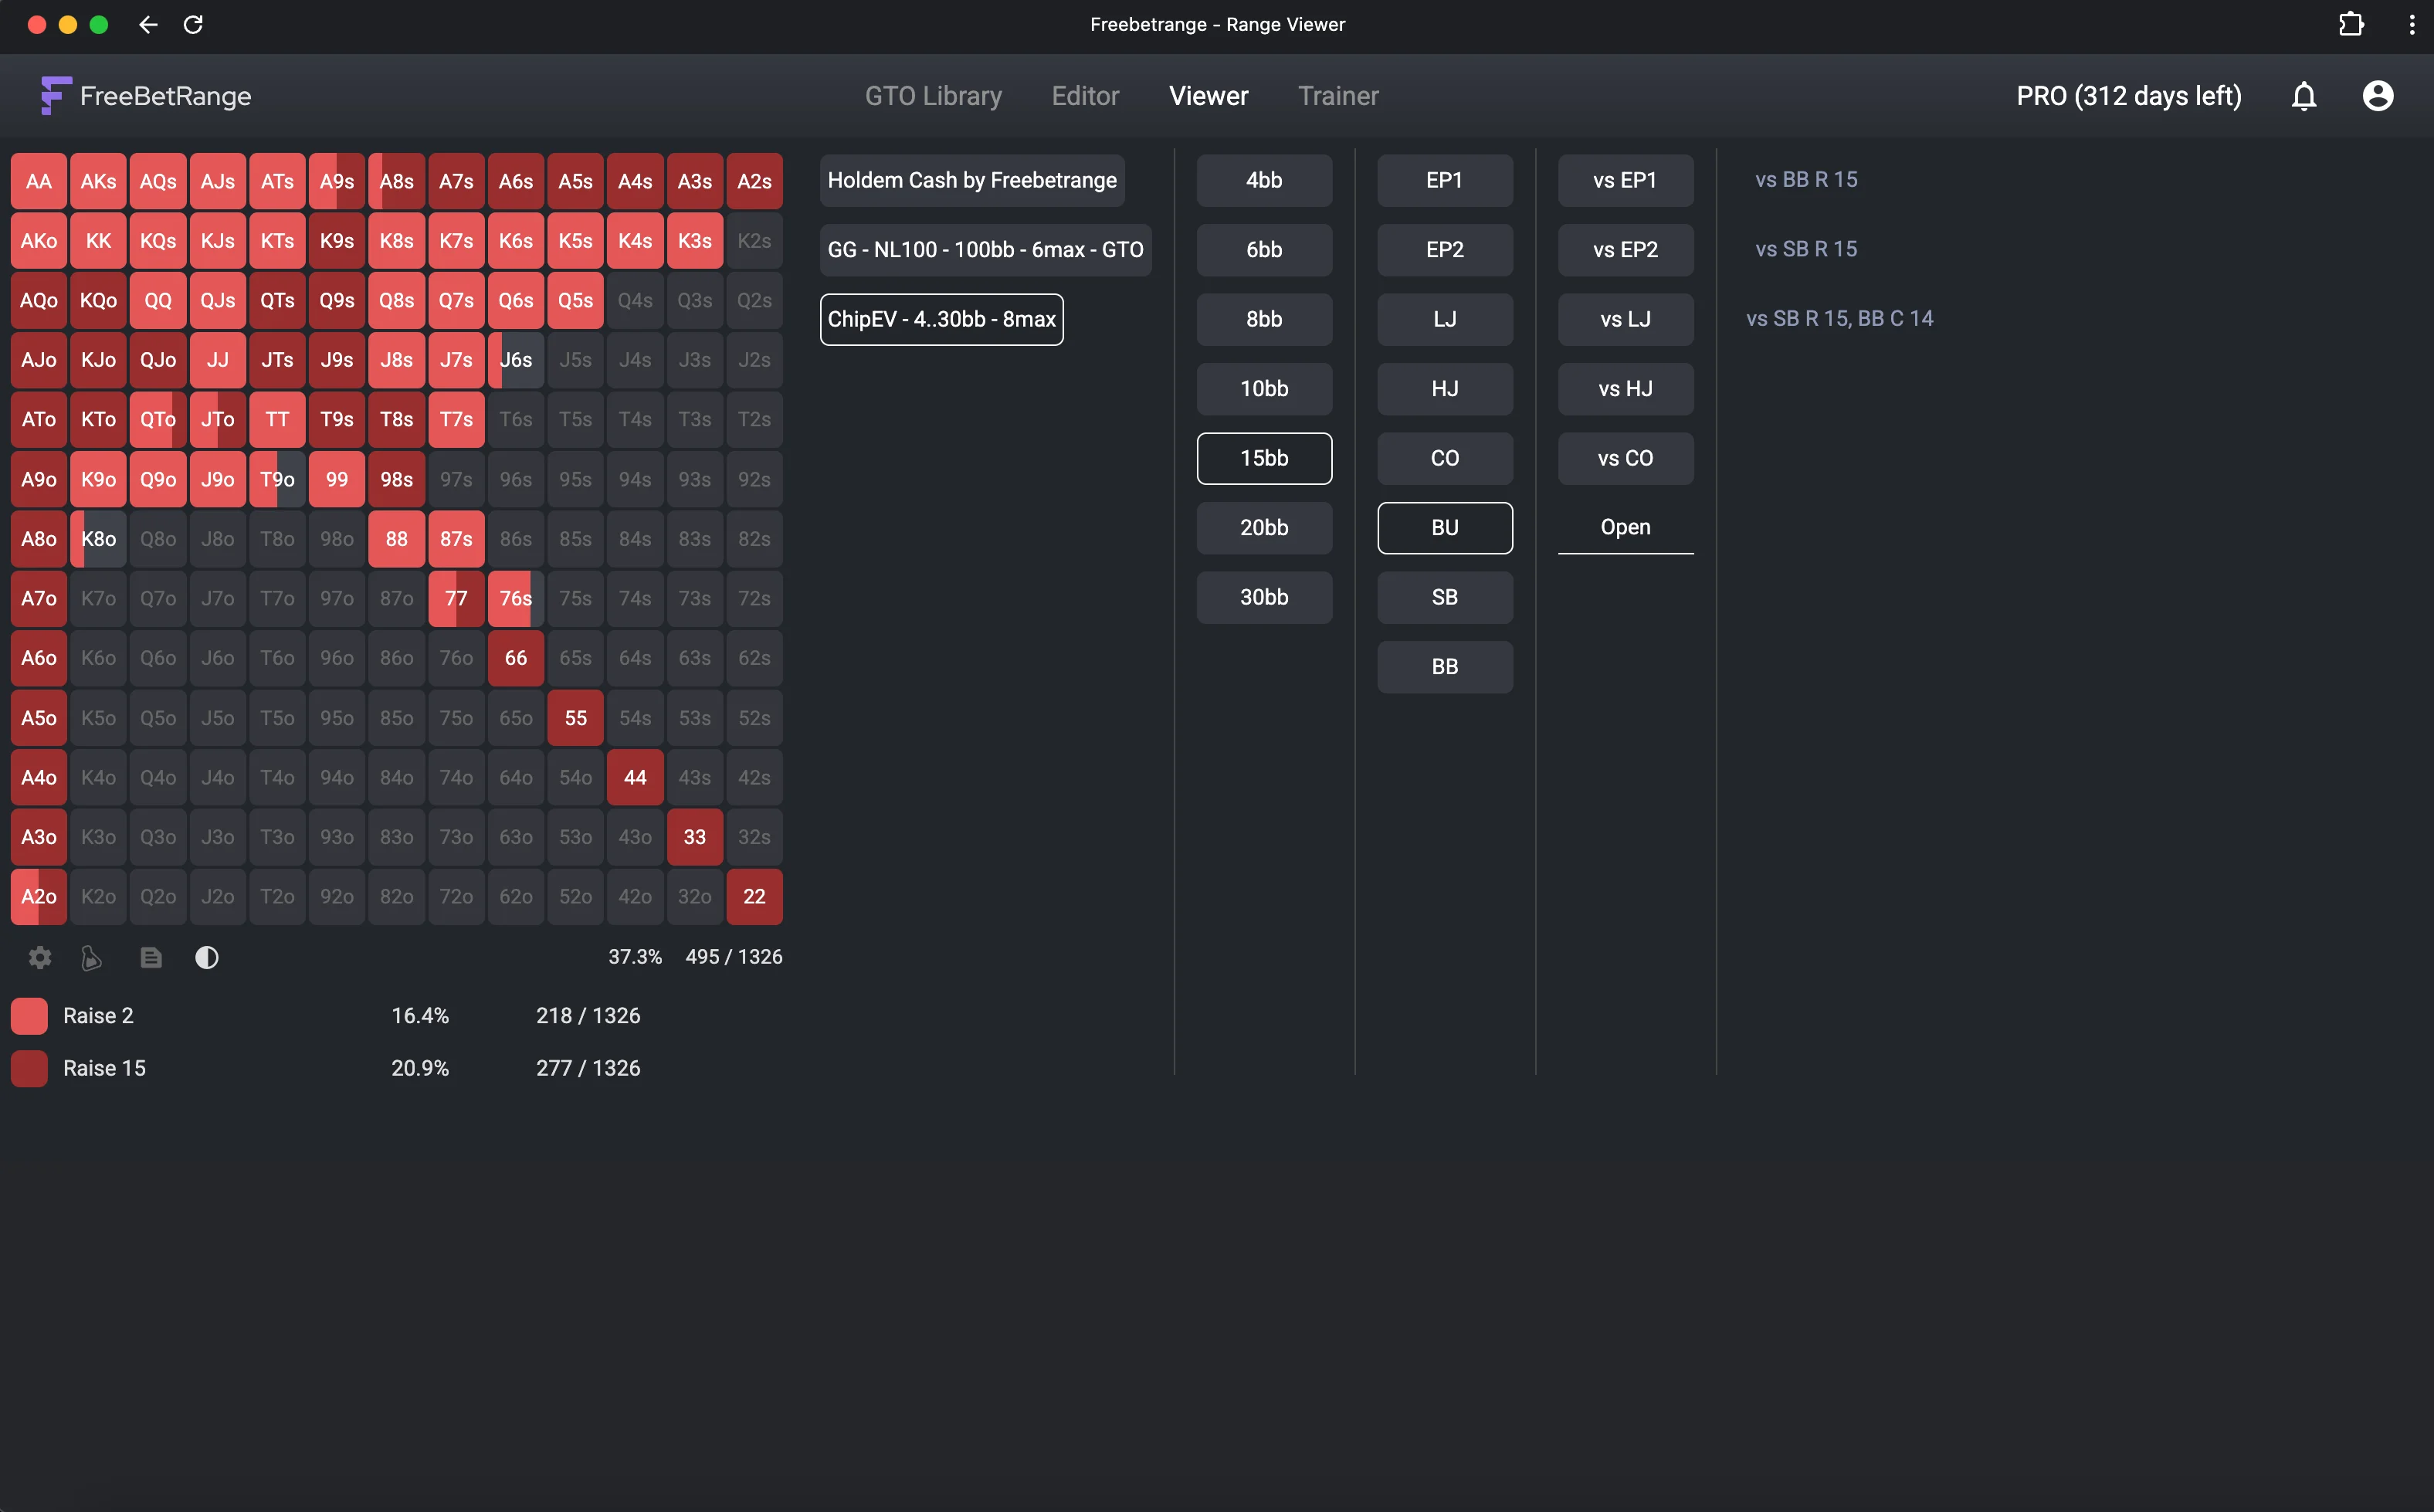Reload the page with refresh icon
This screenshot has height=1512, width=2434.
pyautogui.click(x=193, y=24)
